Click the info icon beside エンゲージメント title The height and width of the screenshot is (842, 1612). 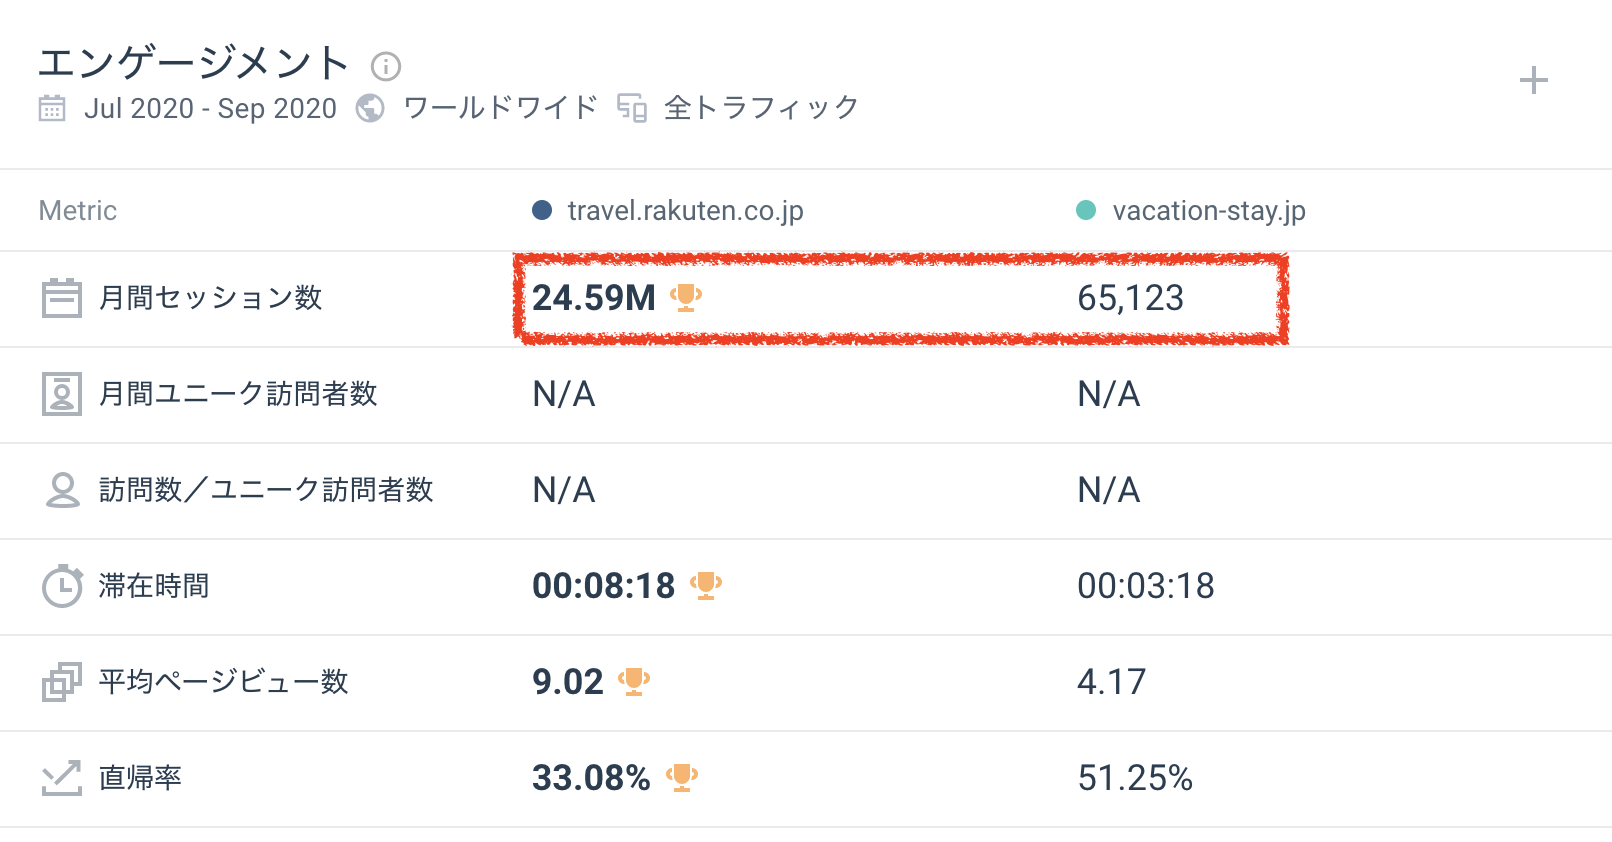(386, 67)
